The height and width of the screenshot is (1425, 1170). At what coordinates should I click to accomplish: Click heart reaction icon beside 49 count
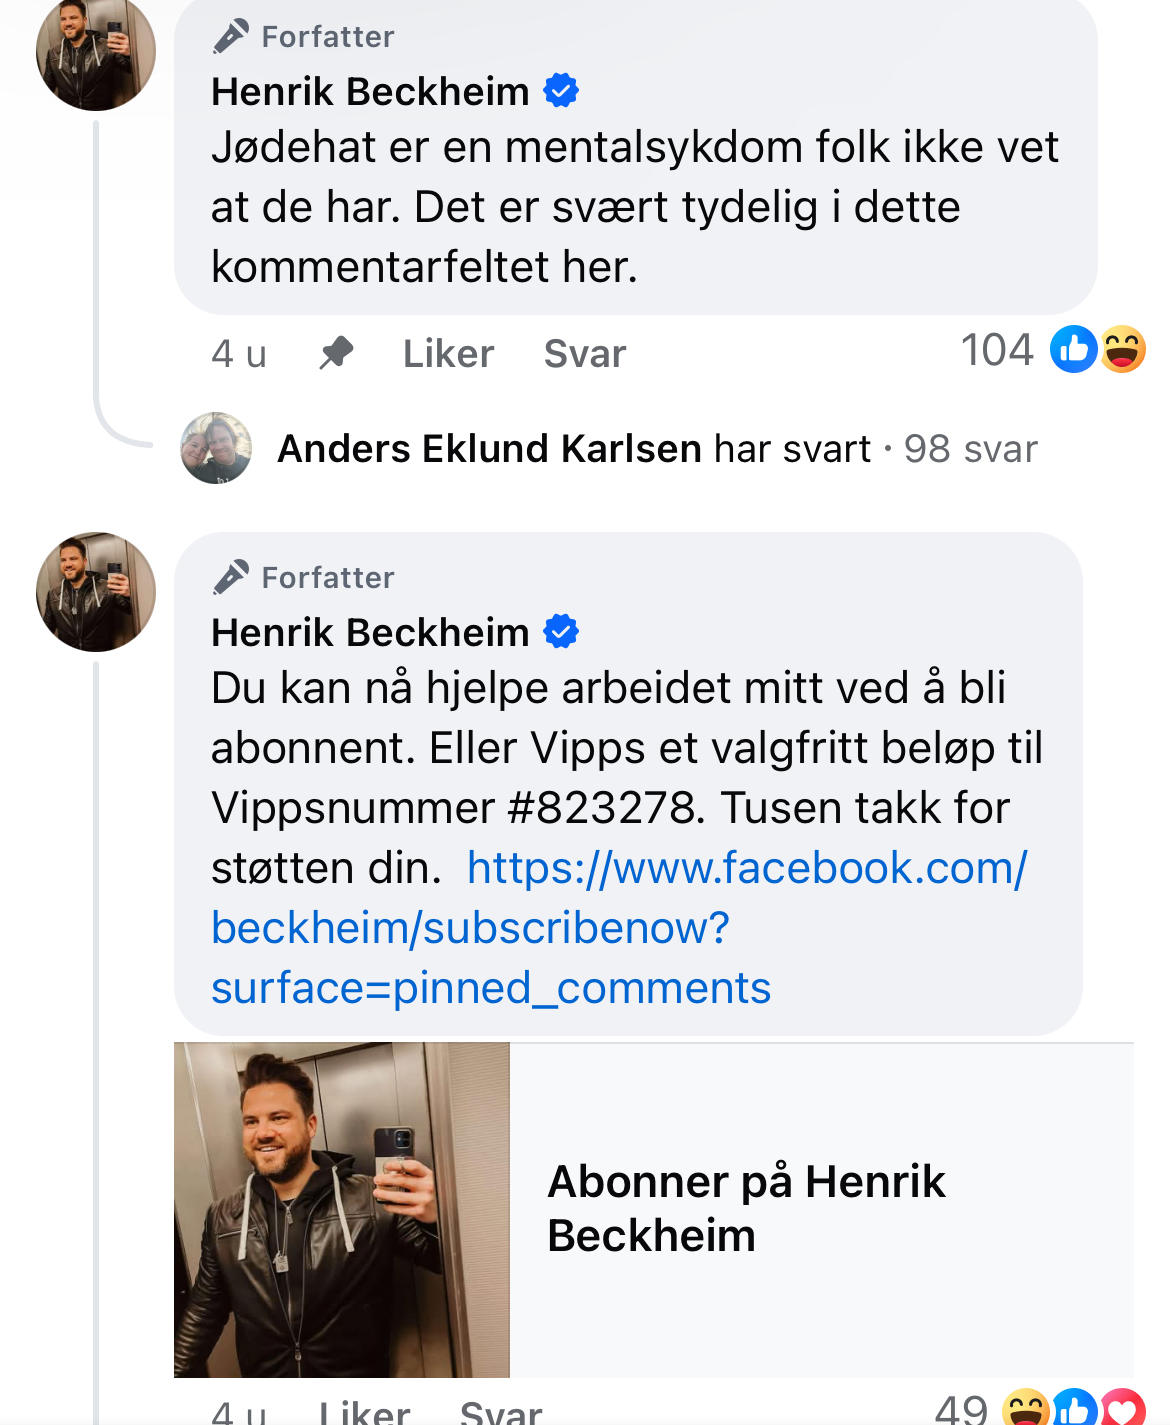point(1123,1407)
